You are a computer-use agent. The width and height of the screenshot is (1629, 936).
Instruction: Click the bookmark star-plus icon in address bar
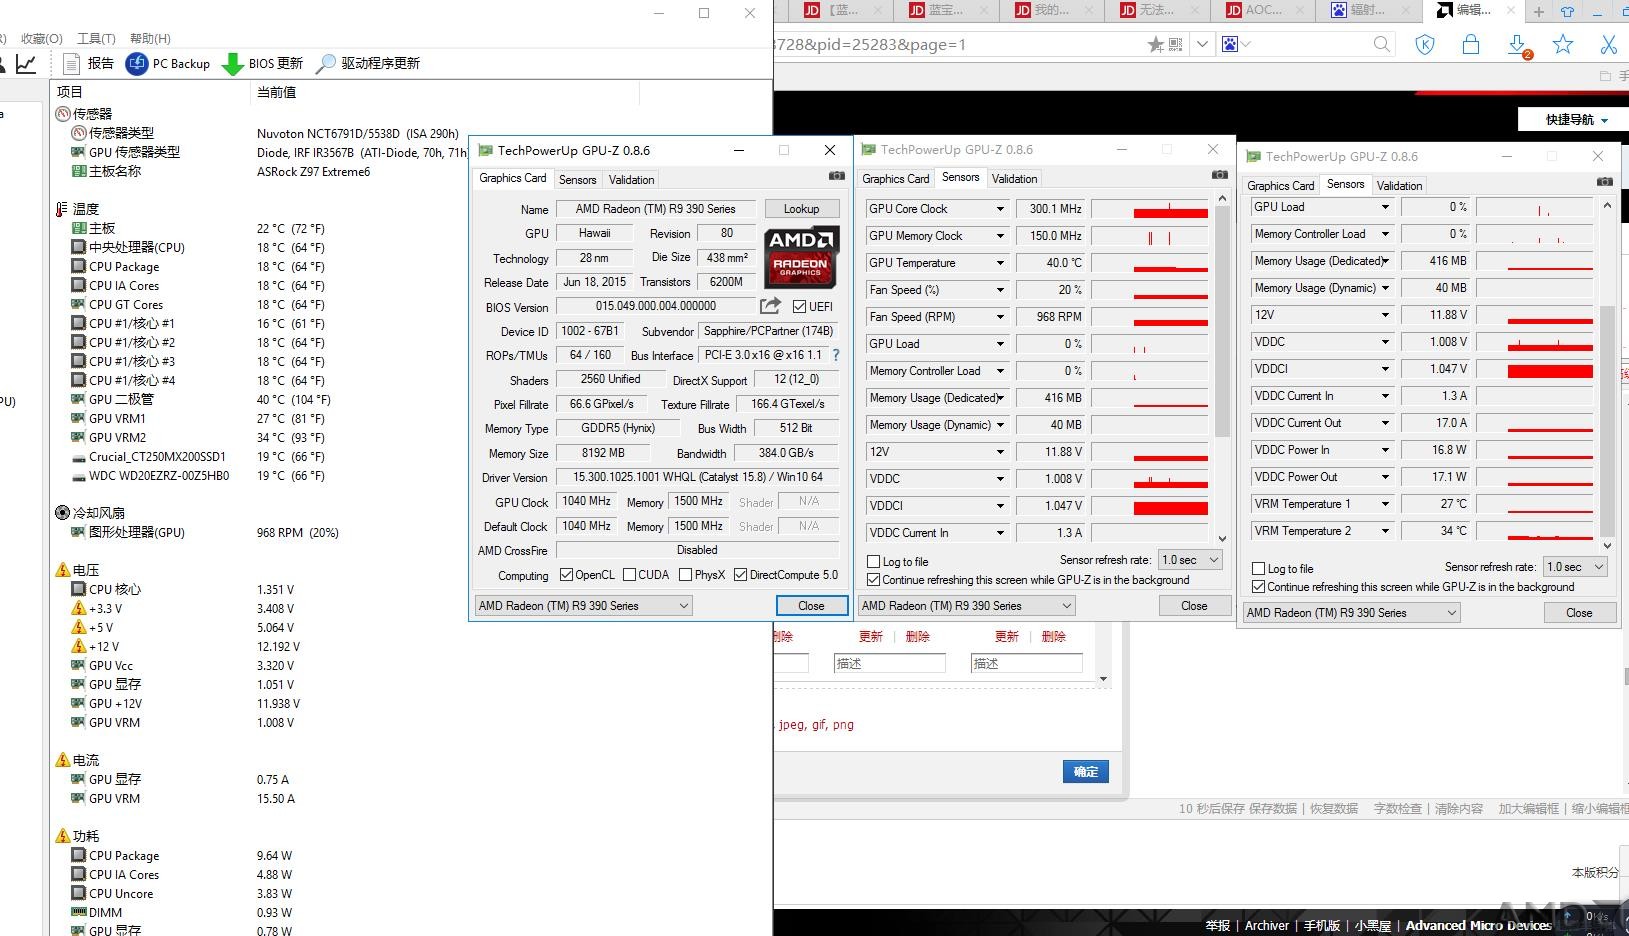pos(1156,44)
